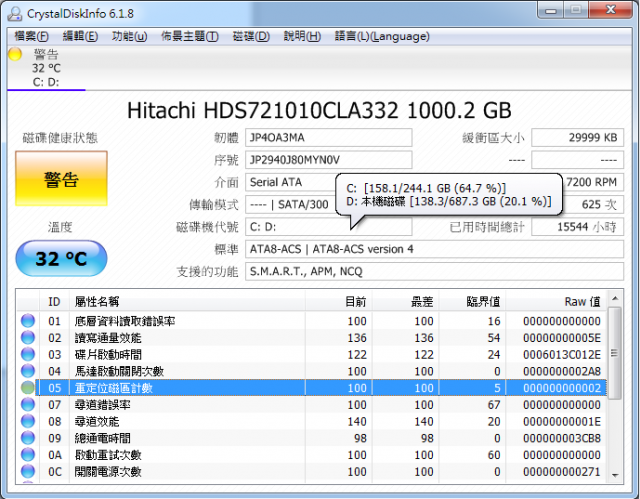Click the standard field ATA8-ACS version 4
640x499 pixels.
coord(434,249)
